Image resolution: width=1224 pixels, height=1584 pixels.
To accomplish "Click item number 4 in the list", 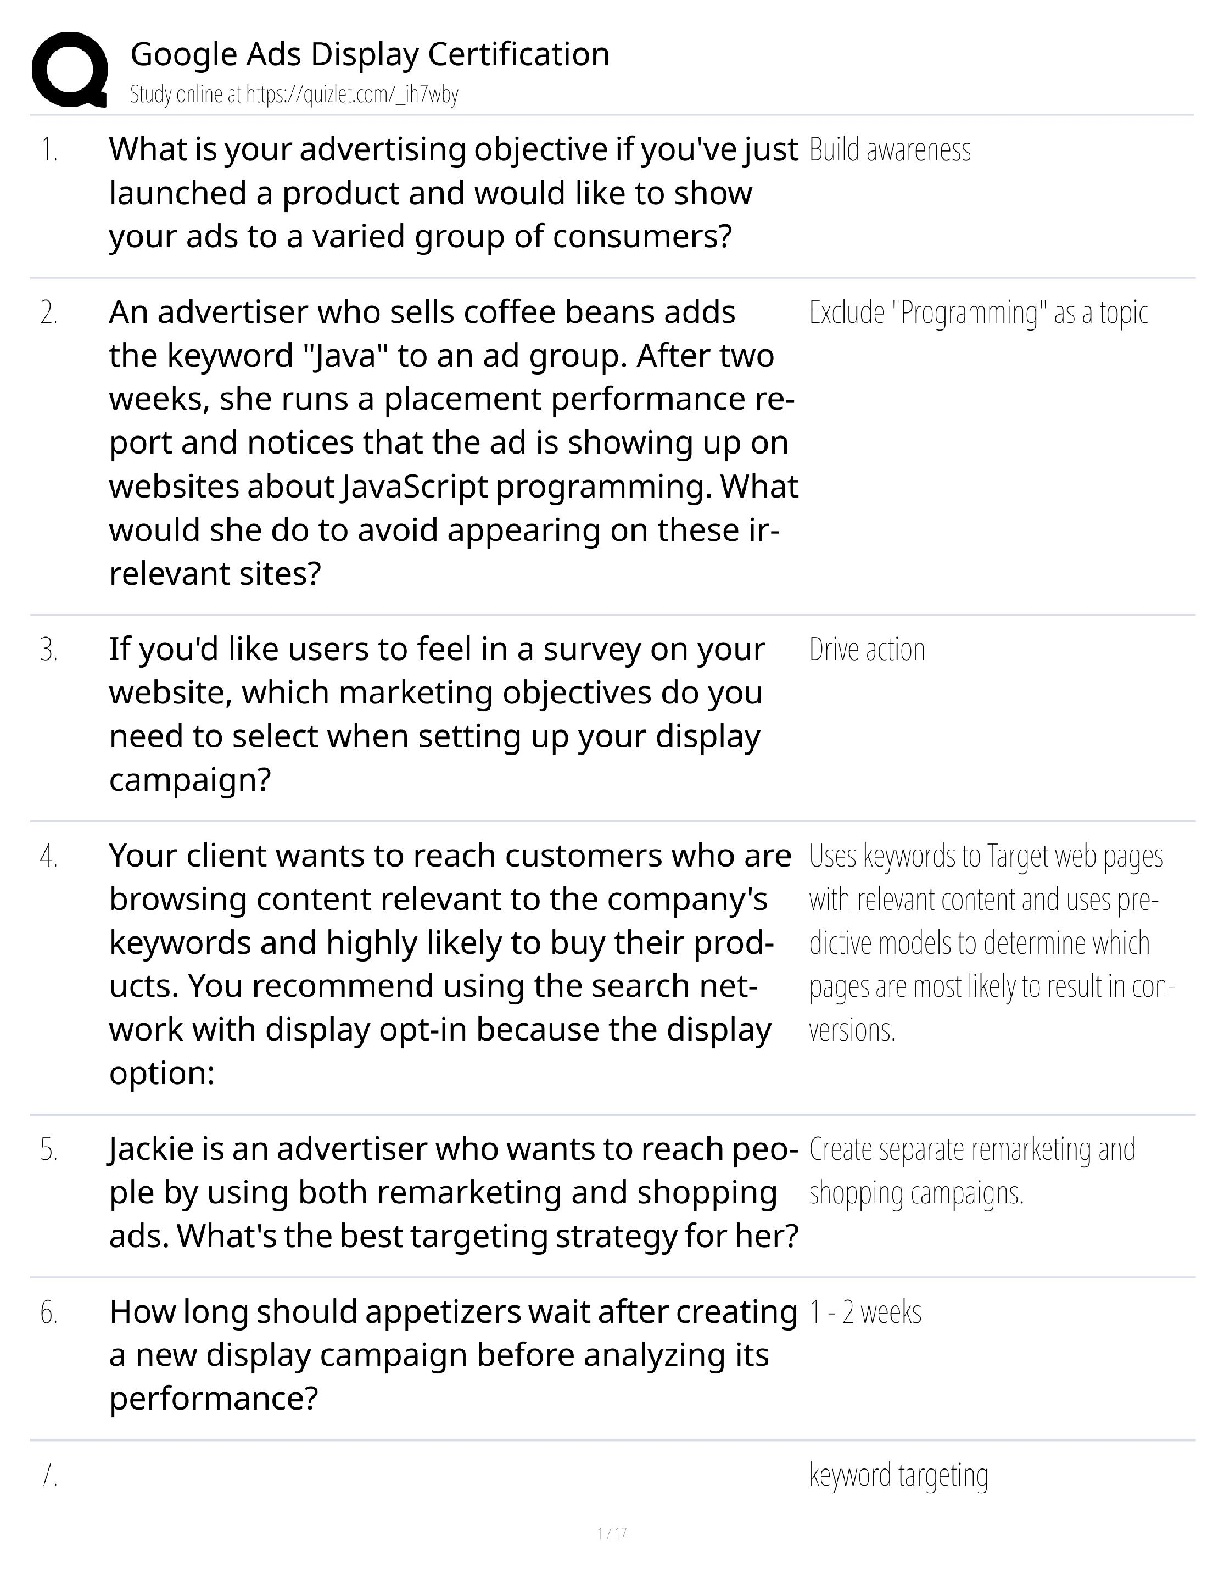I will coord(48,857).
